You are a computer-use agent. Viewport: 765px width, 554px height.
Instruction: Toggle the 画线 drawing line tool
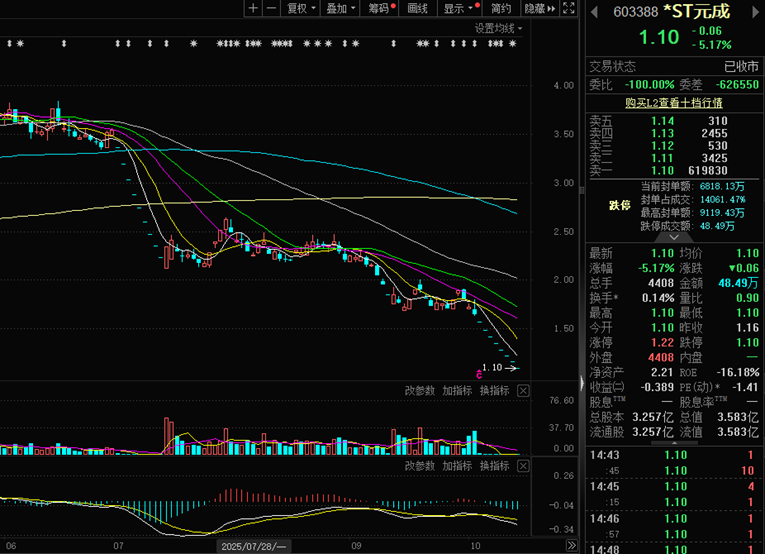click(x=418, y=8)
